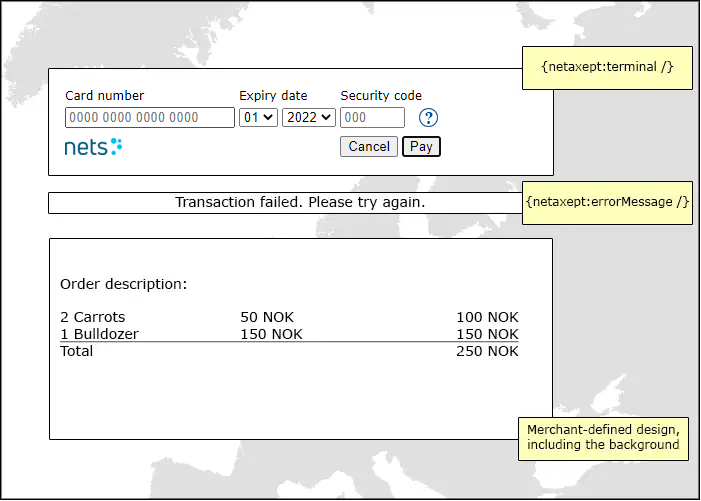
Task: Click the '{netaxept:errorMessage /}' note
Action: click(x=608, y=202)
